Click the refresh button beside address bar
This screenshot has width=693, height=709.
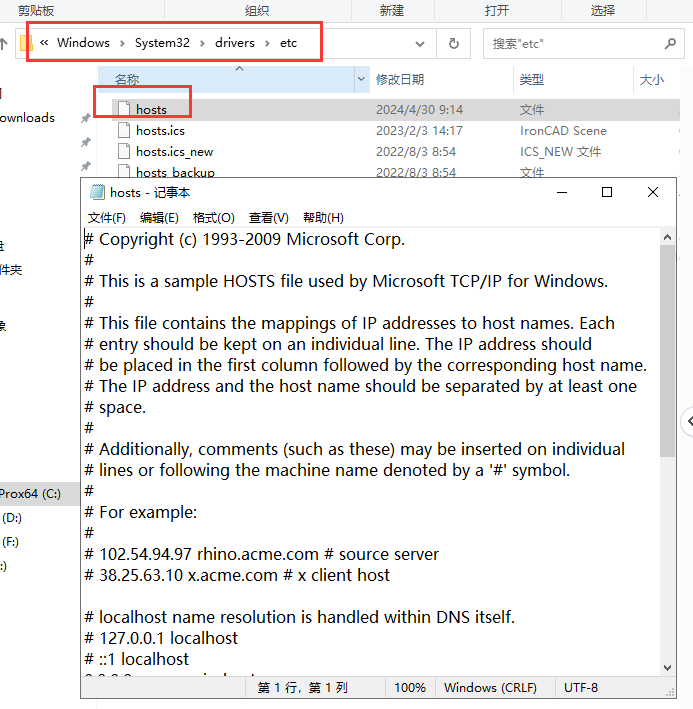(x=453, y=44)
